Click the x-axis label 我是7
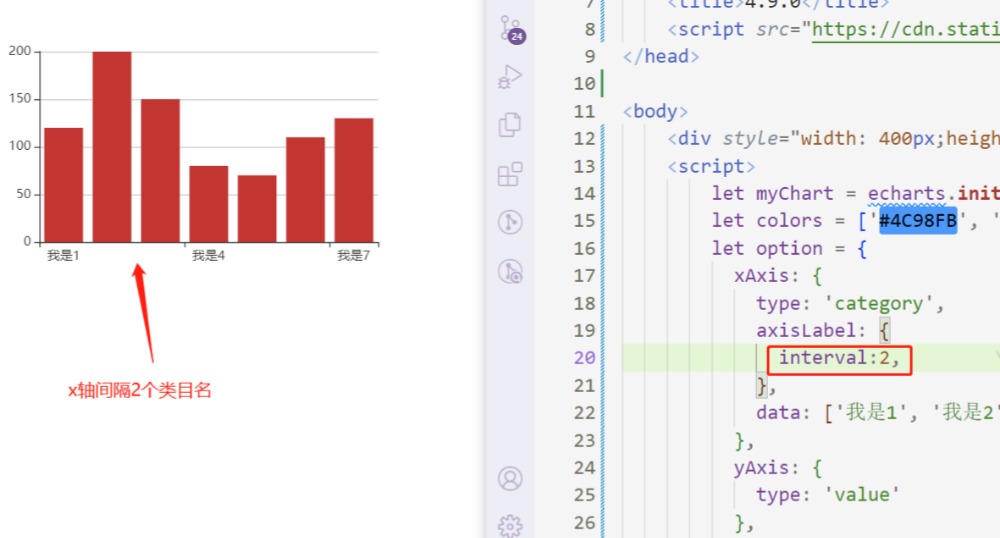 [x=353, y=256]
